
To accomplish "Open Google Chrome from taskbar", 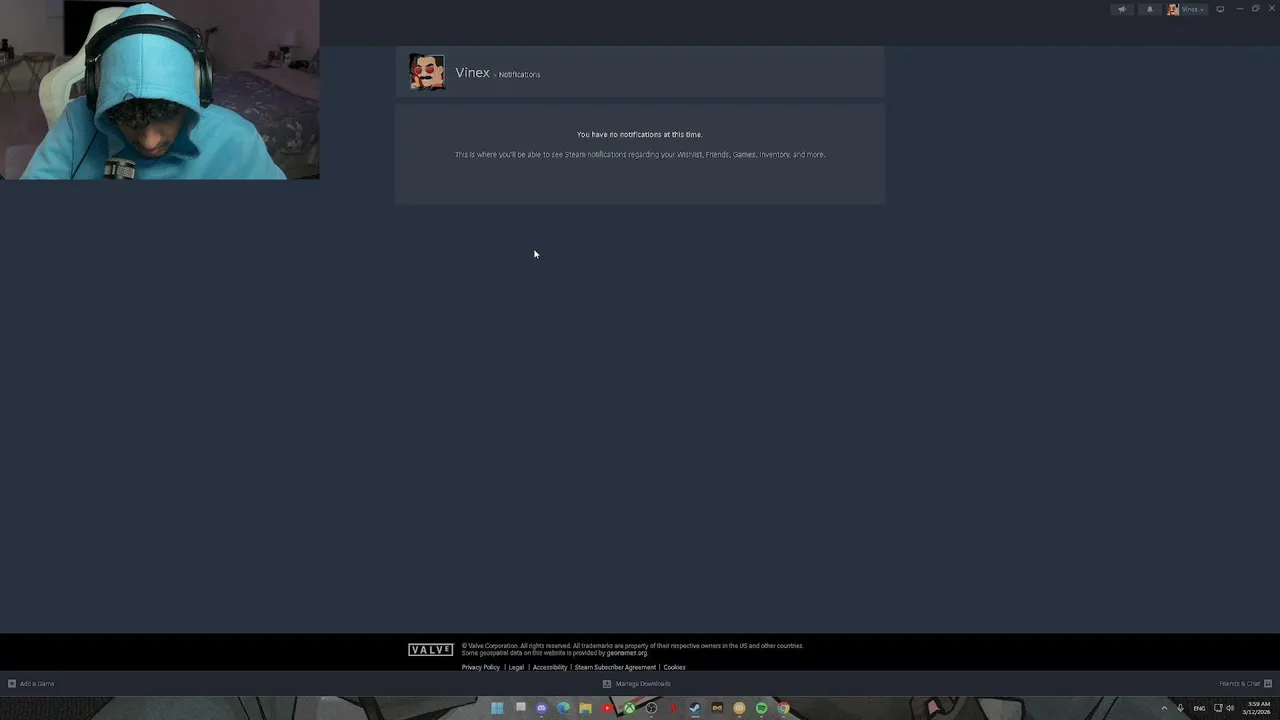I will coord(783,708).
